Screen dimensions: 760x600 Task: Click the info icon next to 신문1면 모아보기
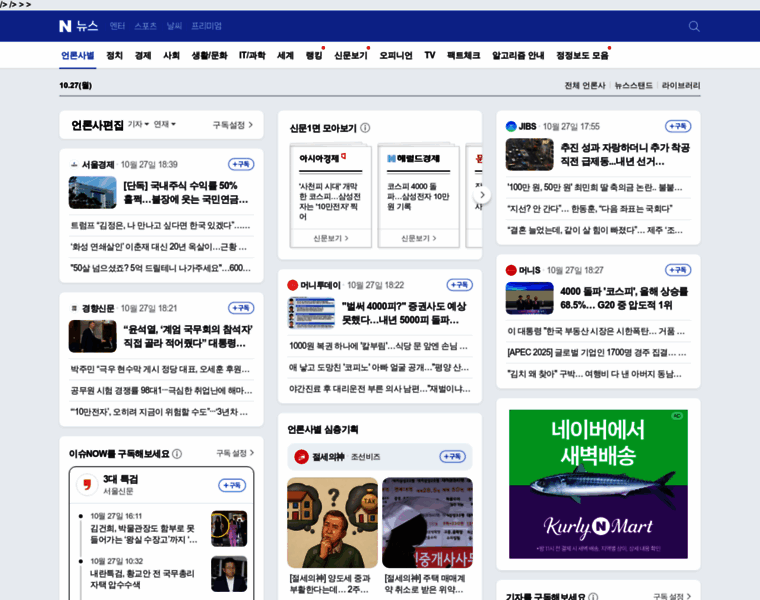point(365,128)
